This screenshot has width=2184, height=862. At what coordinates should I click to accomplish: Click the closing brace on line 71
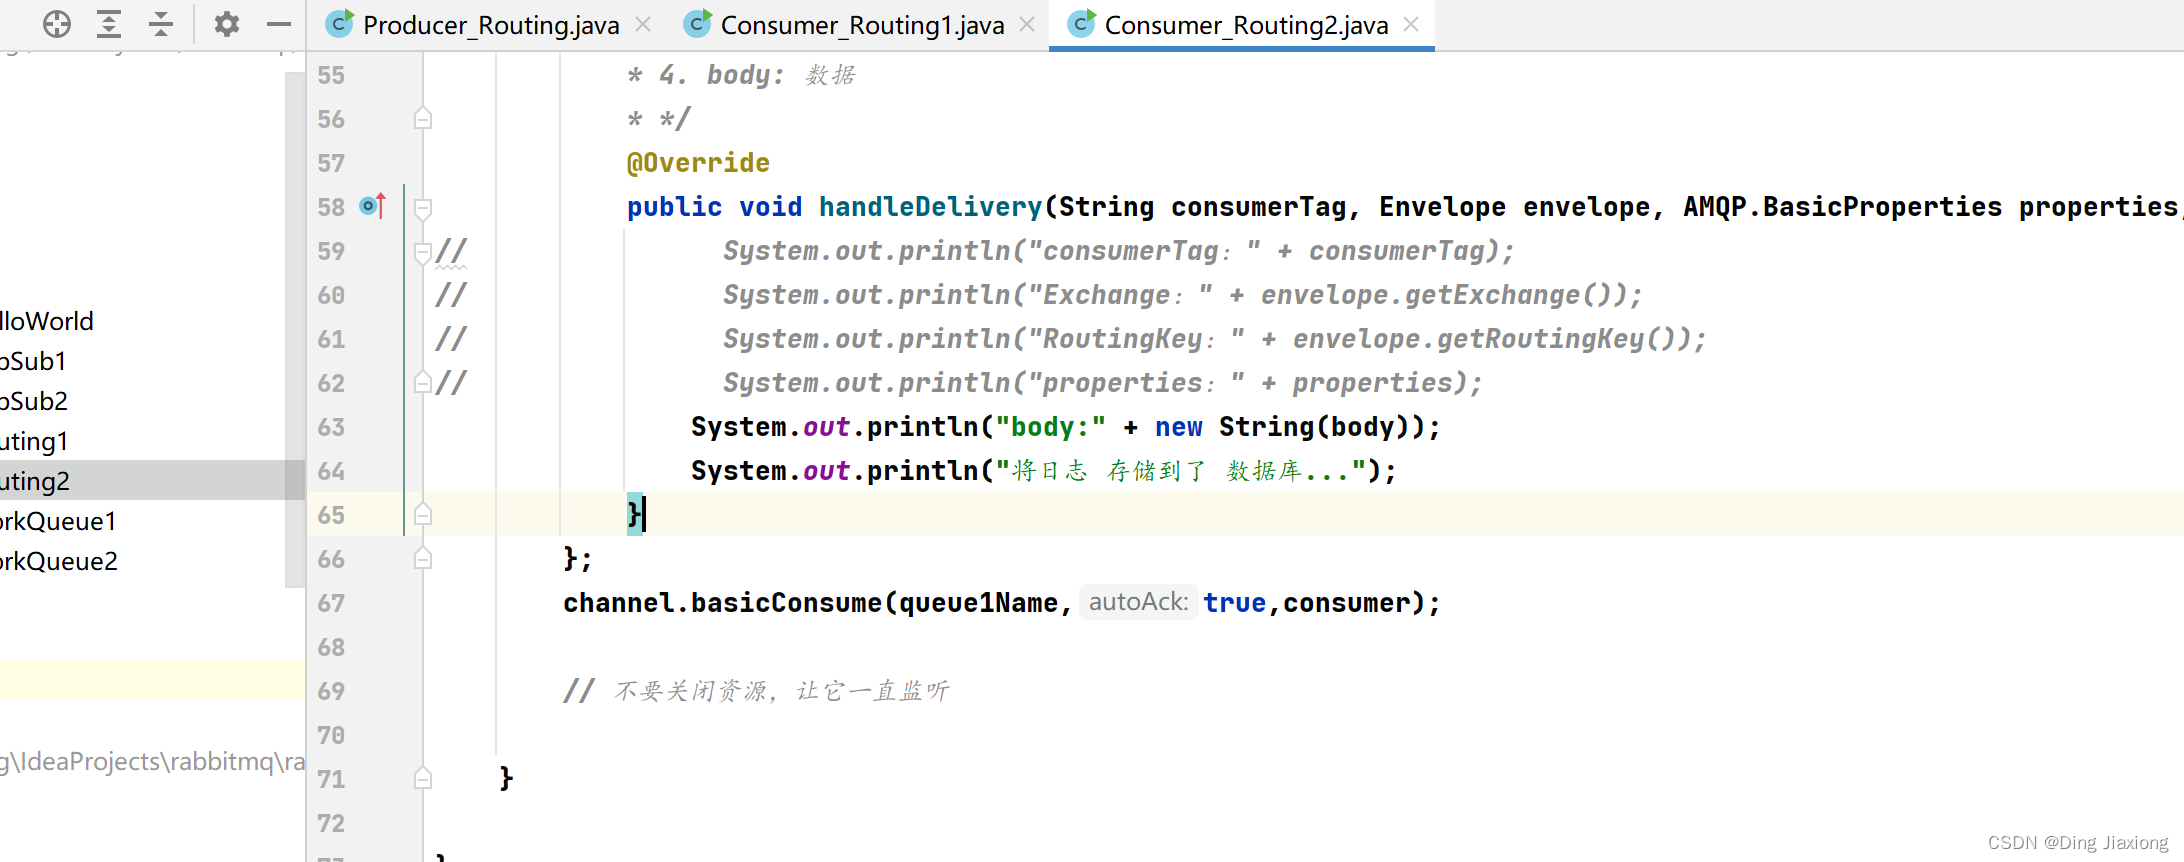click(x=506, y=778)
